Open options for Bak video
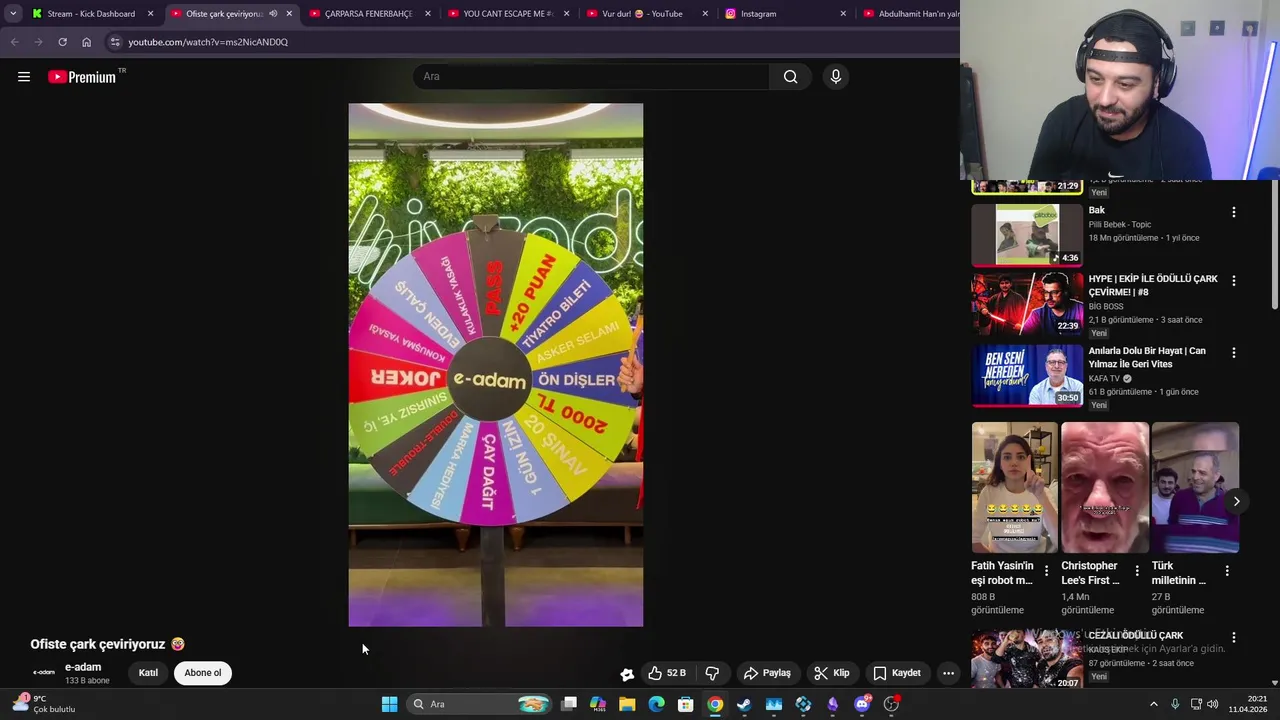This screenshot has height=720, width=1280. 1233,212
